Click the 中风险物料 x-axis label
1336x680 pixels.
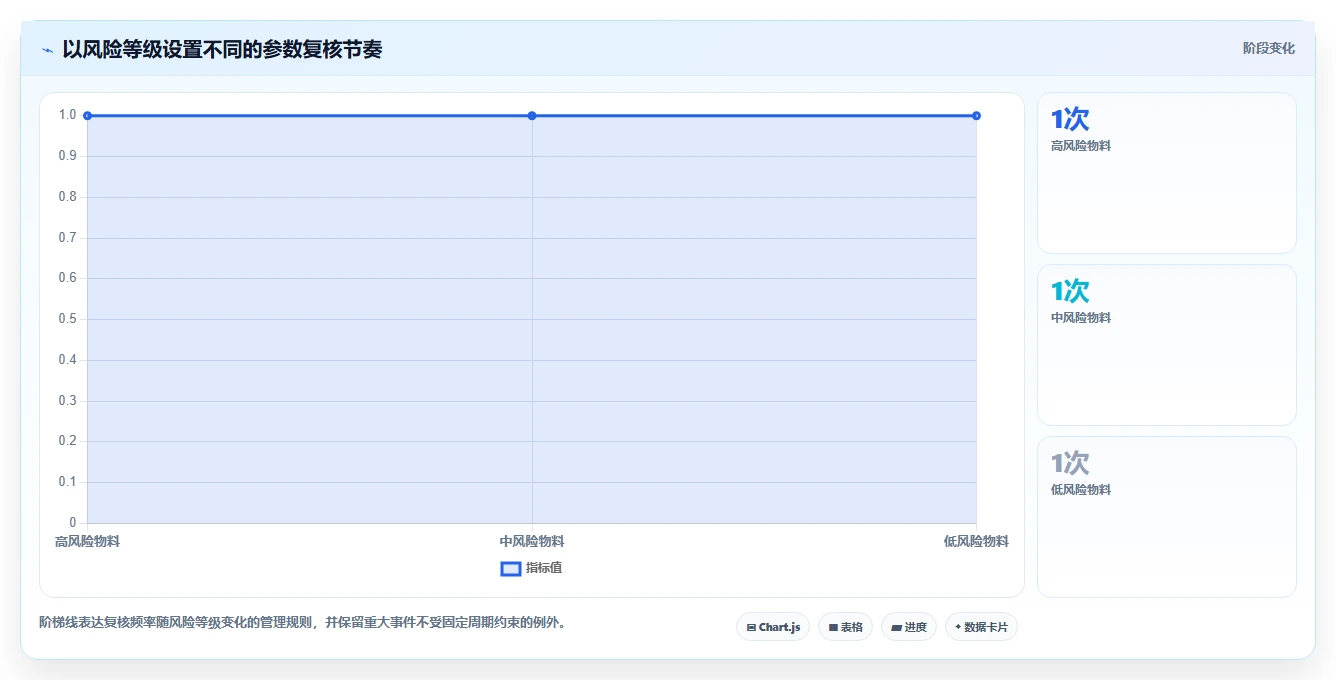[x=532, y=541]
